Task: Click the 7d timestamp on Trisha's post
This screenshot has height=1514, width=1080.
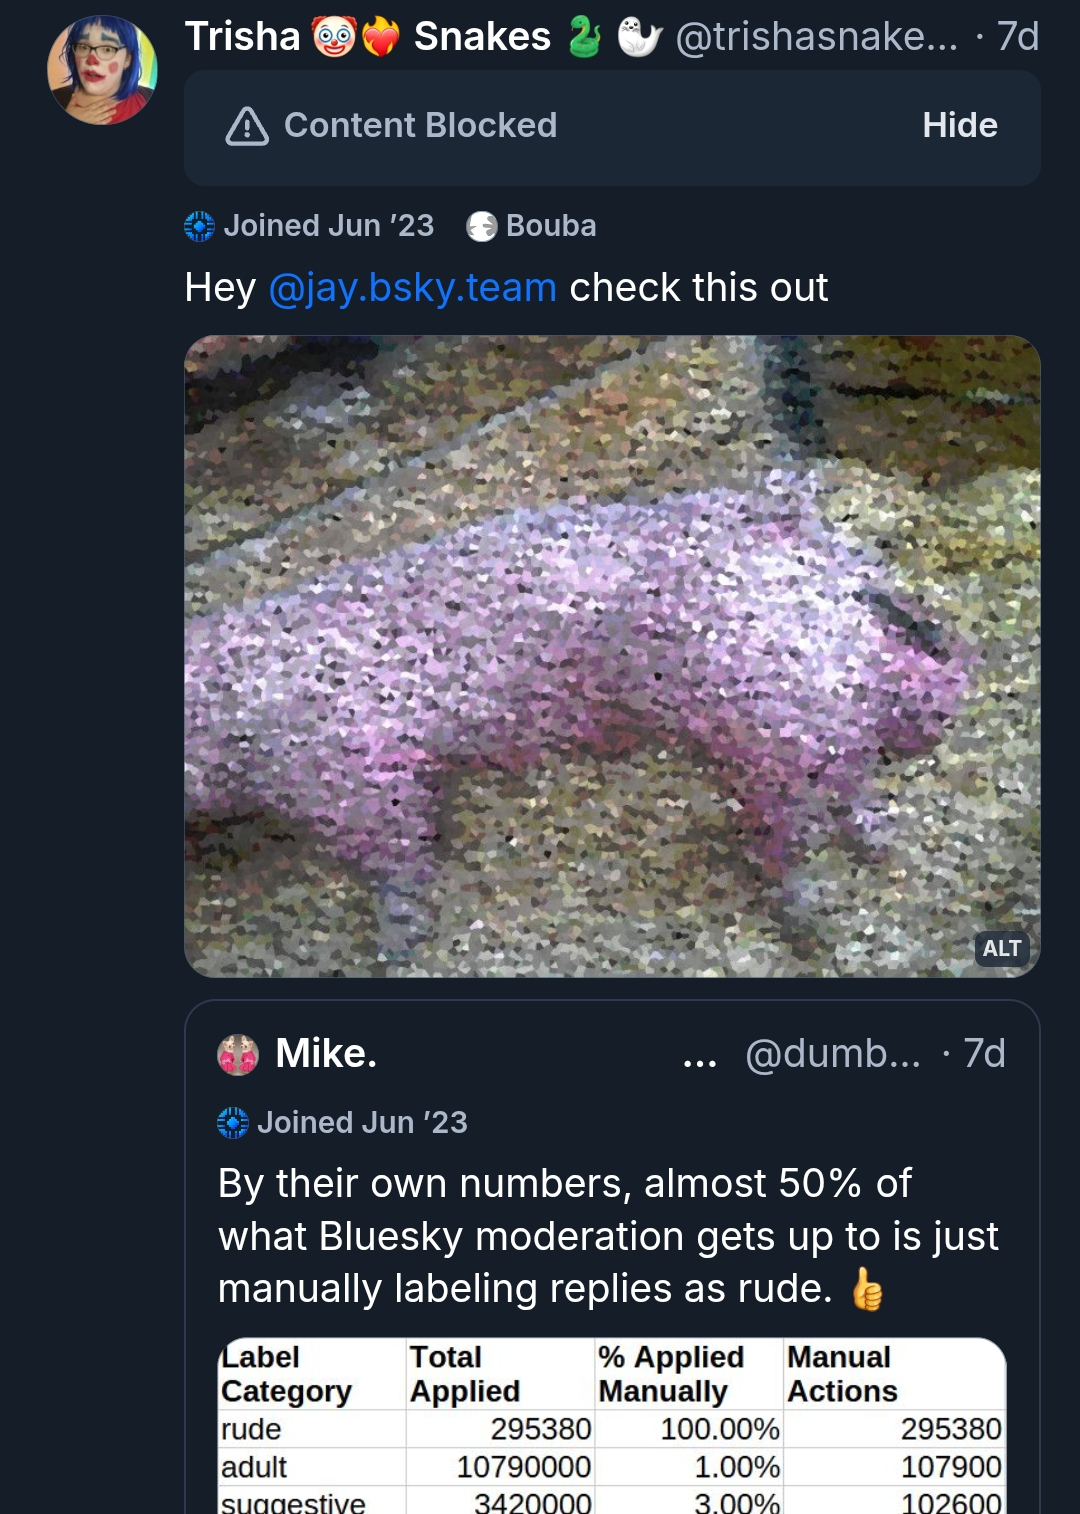Action: click(1018, 37)
